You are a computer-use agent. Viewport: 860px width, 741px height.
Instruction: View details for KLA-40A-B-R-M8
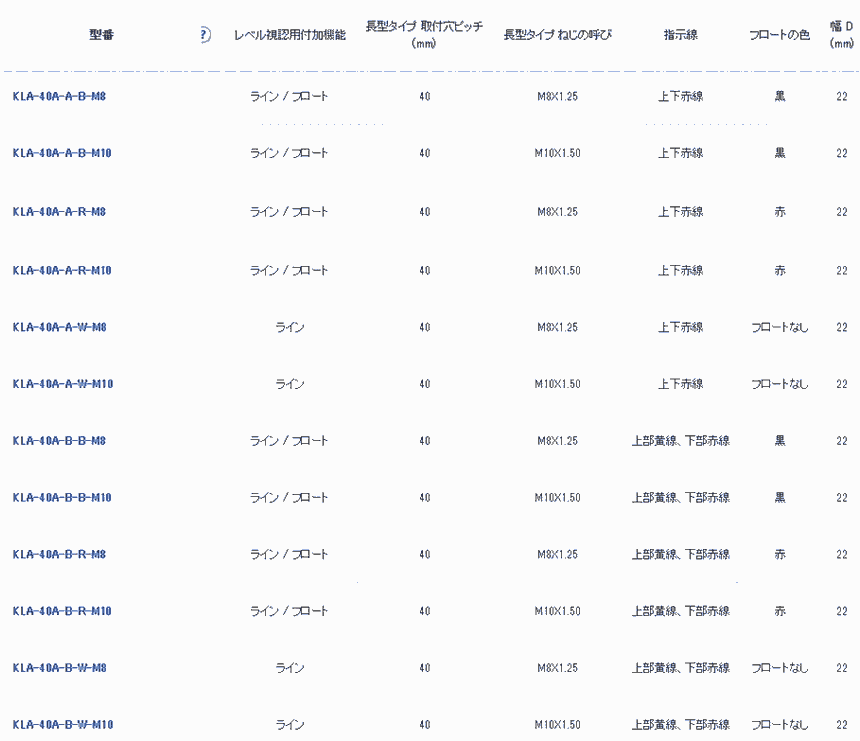[x=59, y=555]
